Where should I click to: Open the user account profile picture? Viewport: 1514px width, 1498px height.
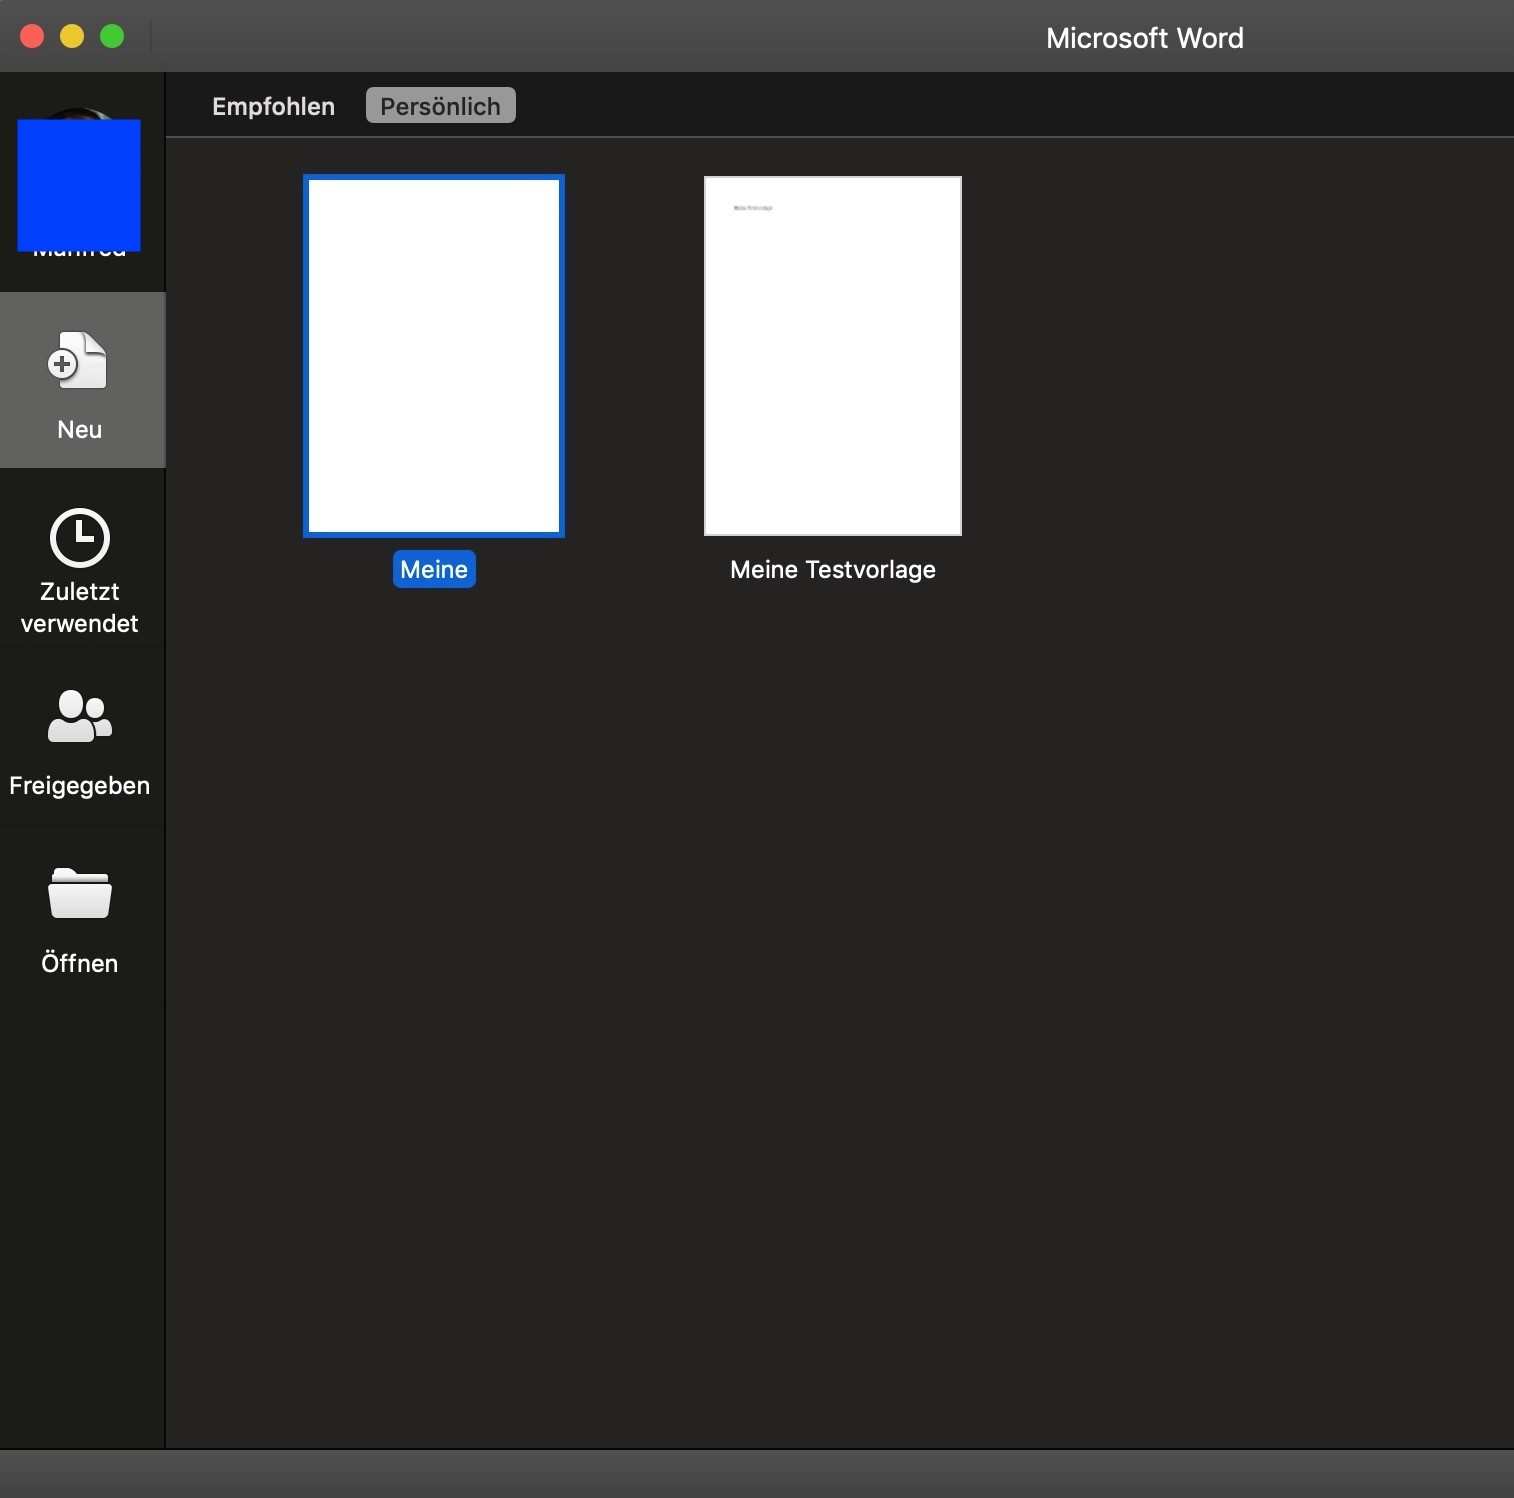click(x=79, y=180)
